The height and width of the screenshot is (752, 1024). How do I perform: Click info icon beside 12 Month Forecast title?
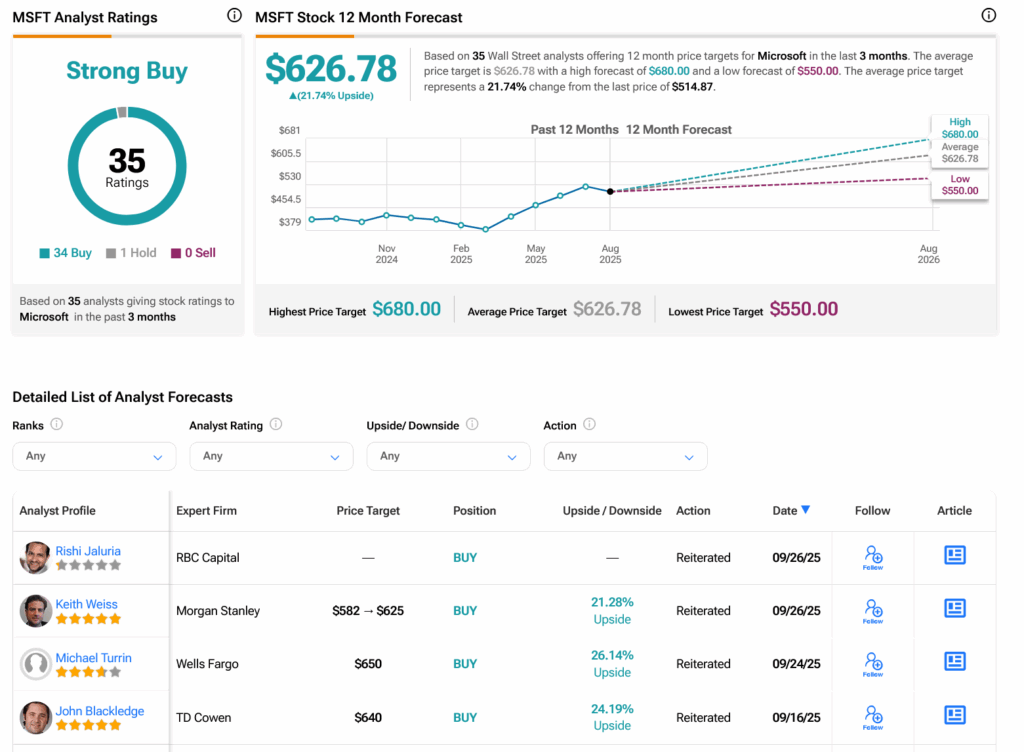[988, 16]
